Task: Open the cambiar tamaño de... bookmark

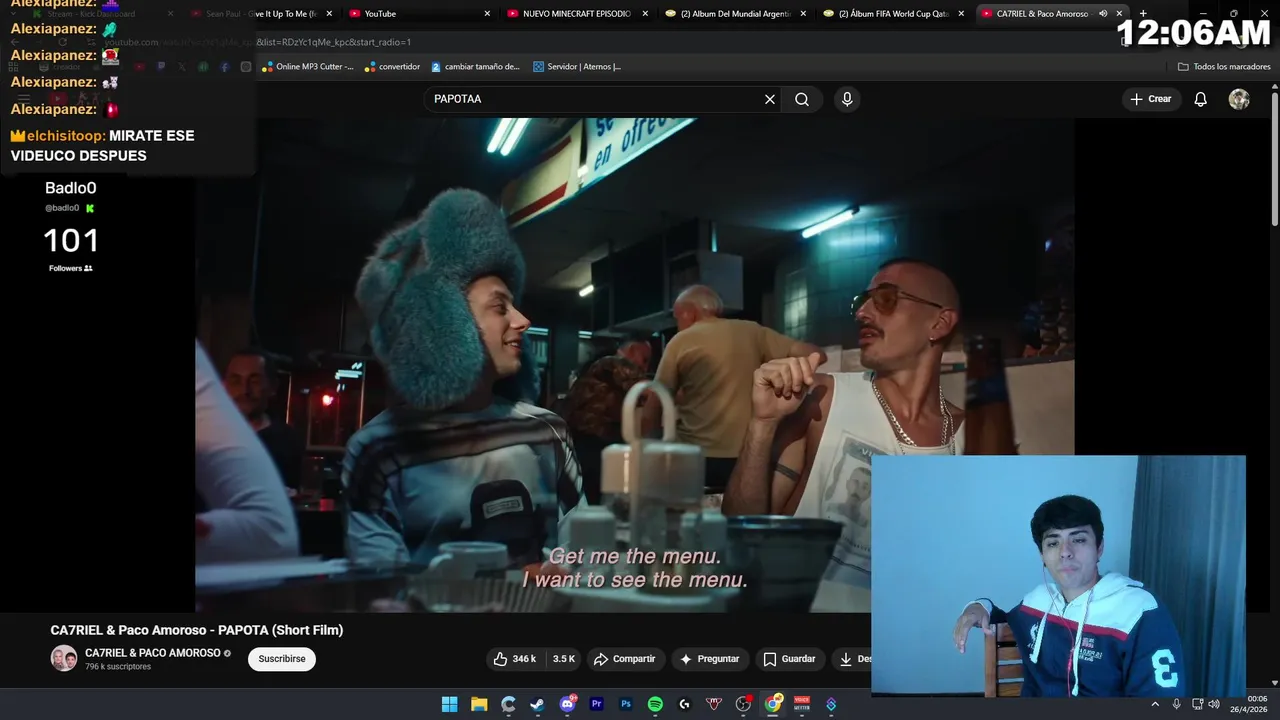Action: [x=475, y=67]
